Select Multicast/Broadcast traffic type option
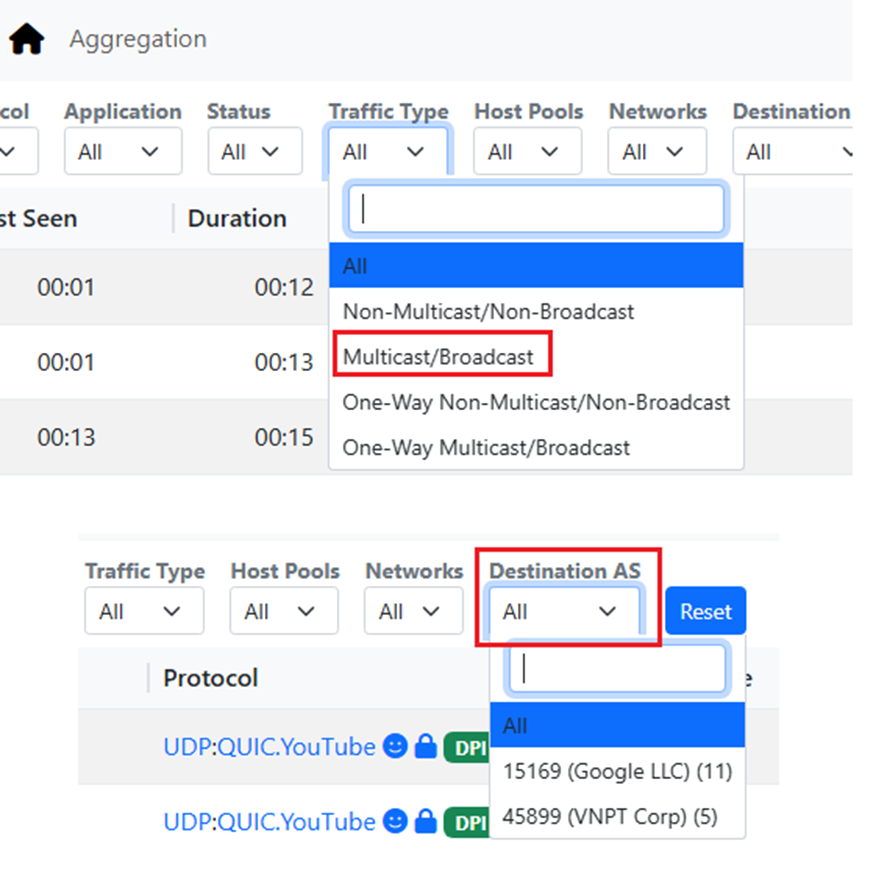Image resolution: width=887 pixels, height=874 pixels. (x=439, y=357)
